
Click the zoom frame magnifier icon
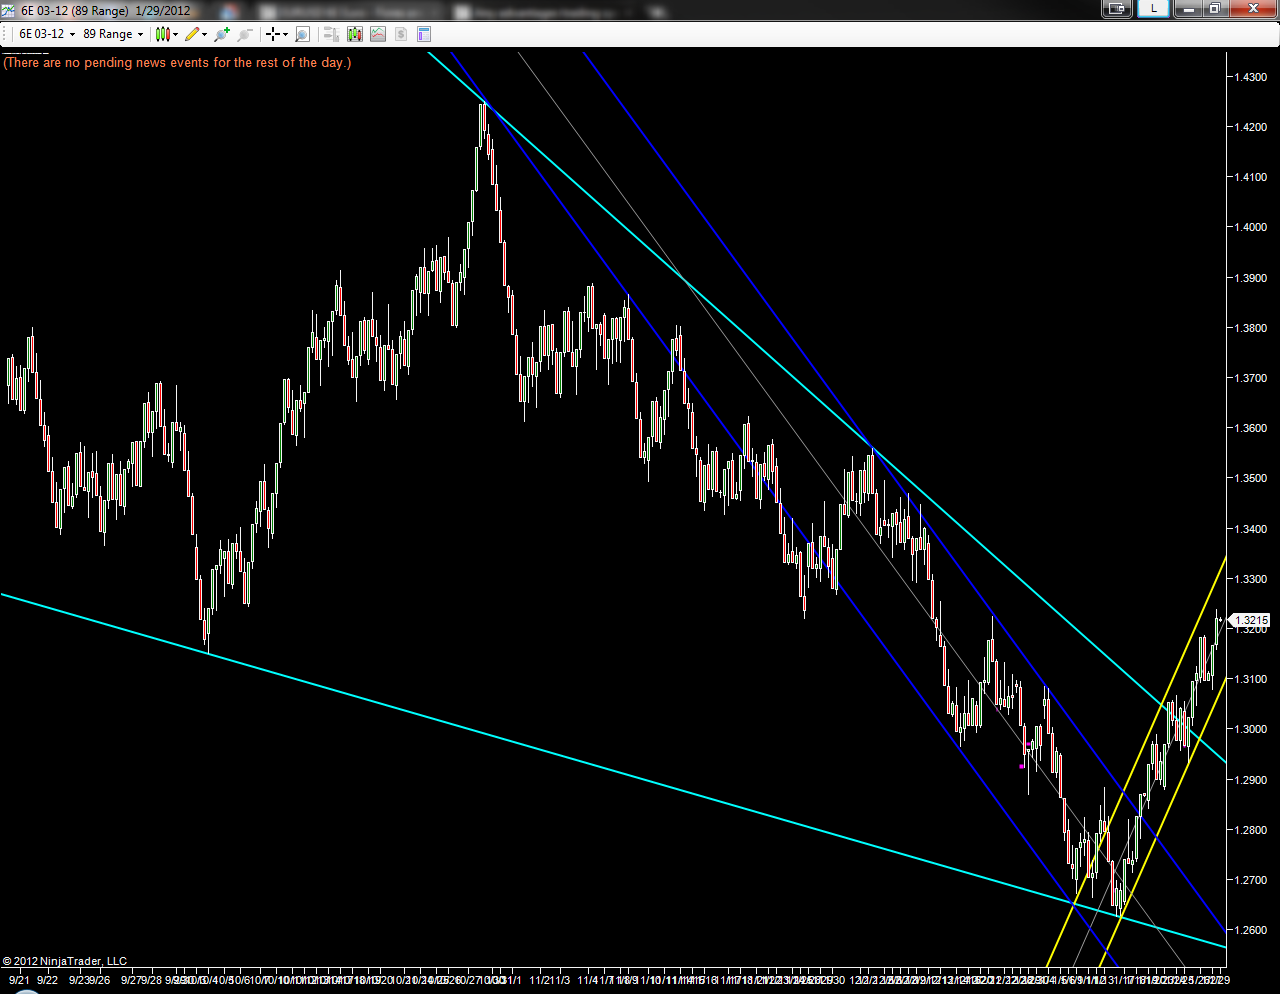click(x=303, y=34)
